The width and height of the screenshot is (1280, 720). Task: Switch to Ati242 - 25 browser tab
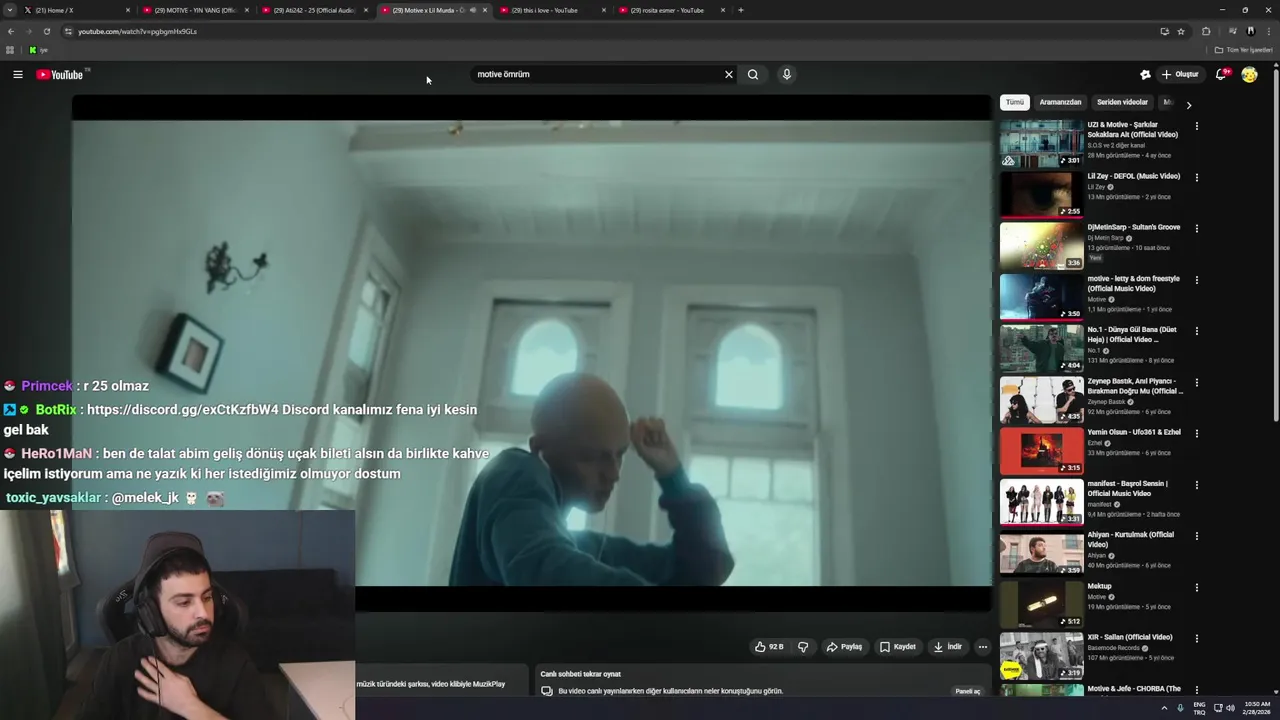coord(314,10)
